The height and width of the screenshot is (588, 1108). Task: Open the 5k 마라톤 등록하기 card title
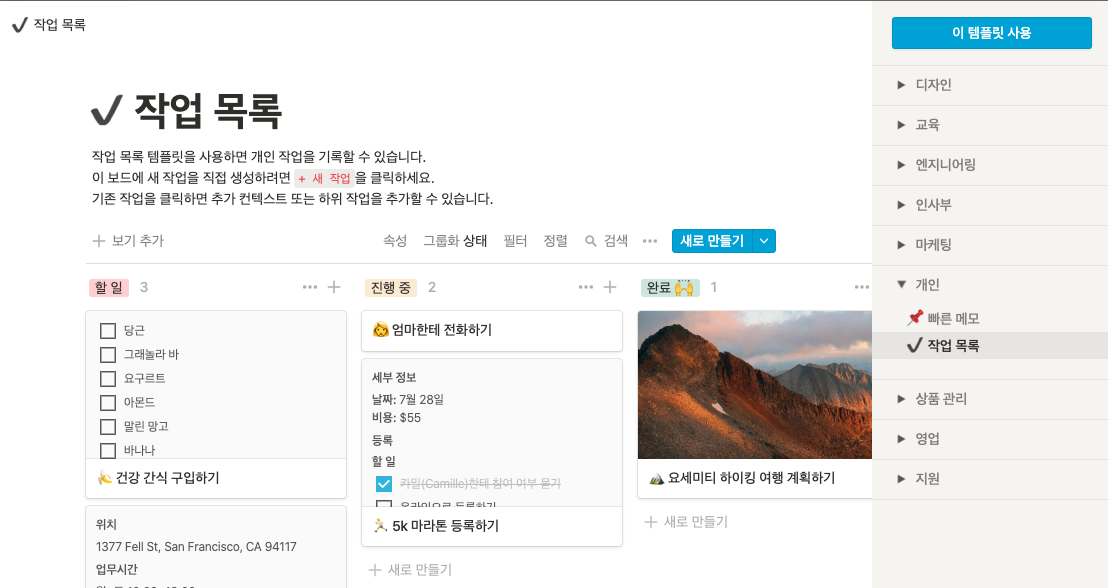tap(445, 526)
